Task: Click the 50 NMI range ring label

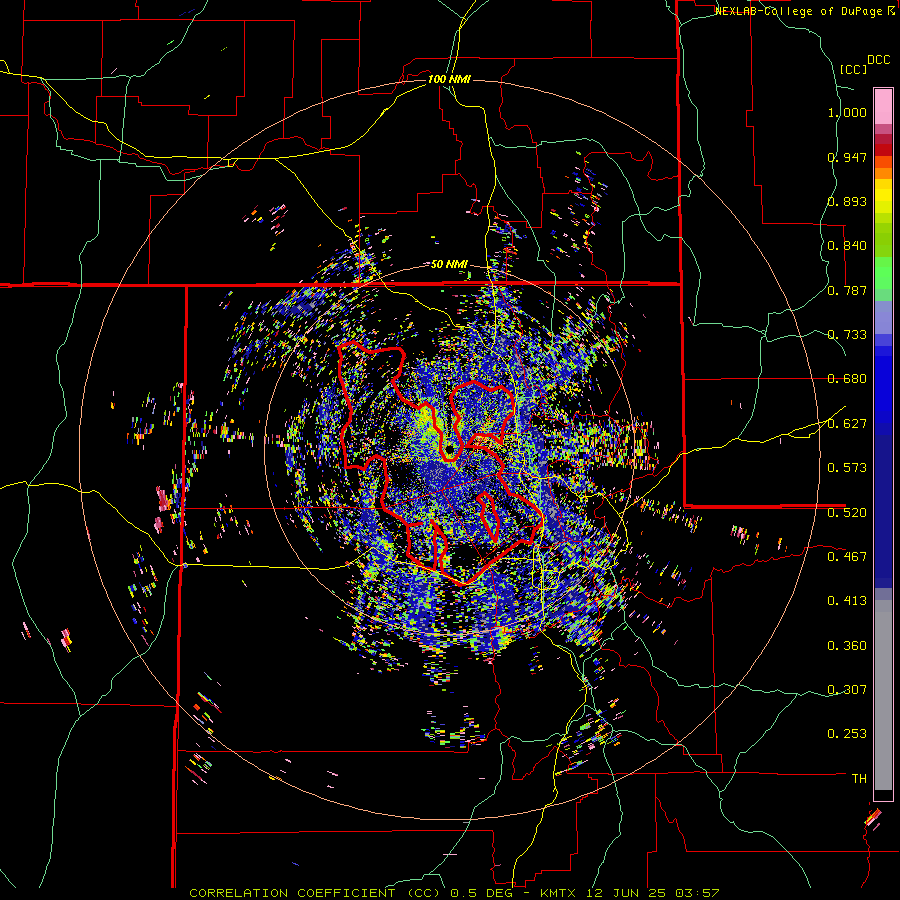Action: 449,265
